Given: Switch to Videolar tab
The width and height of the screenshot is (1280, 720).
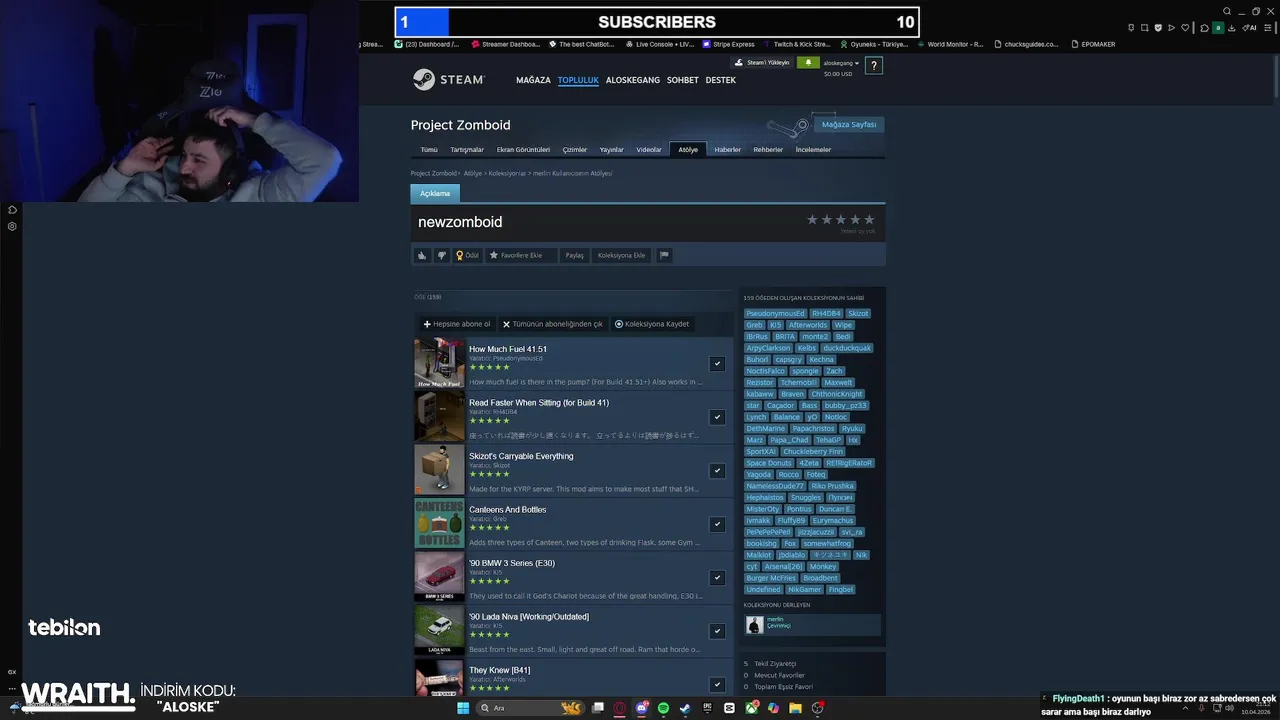Looking at the screenshot, I should [649, 150].
